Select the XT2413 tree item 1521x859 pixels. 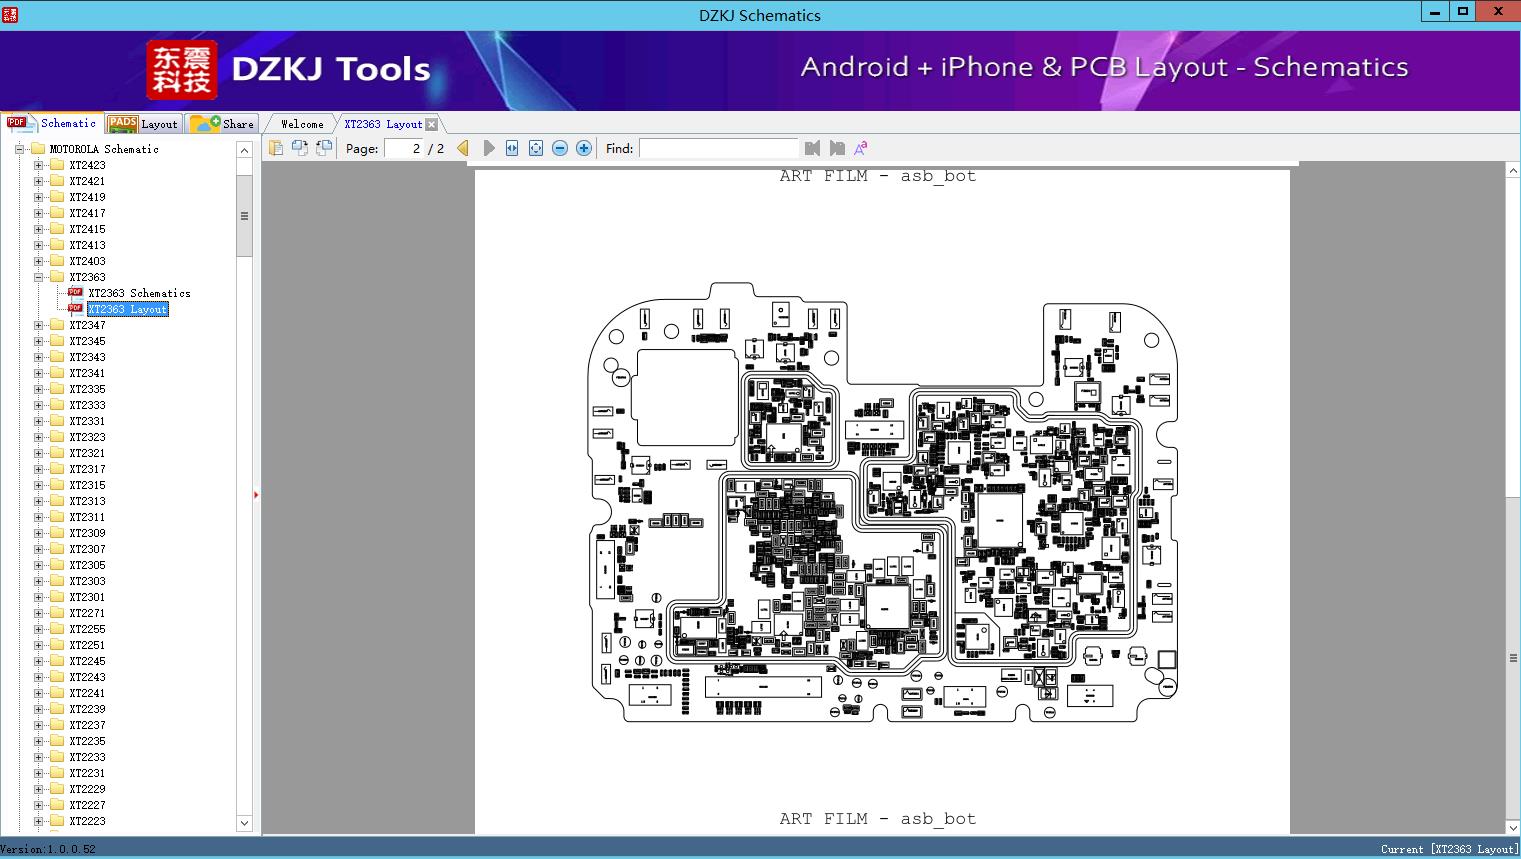(87, 245)
